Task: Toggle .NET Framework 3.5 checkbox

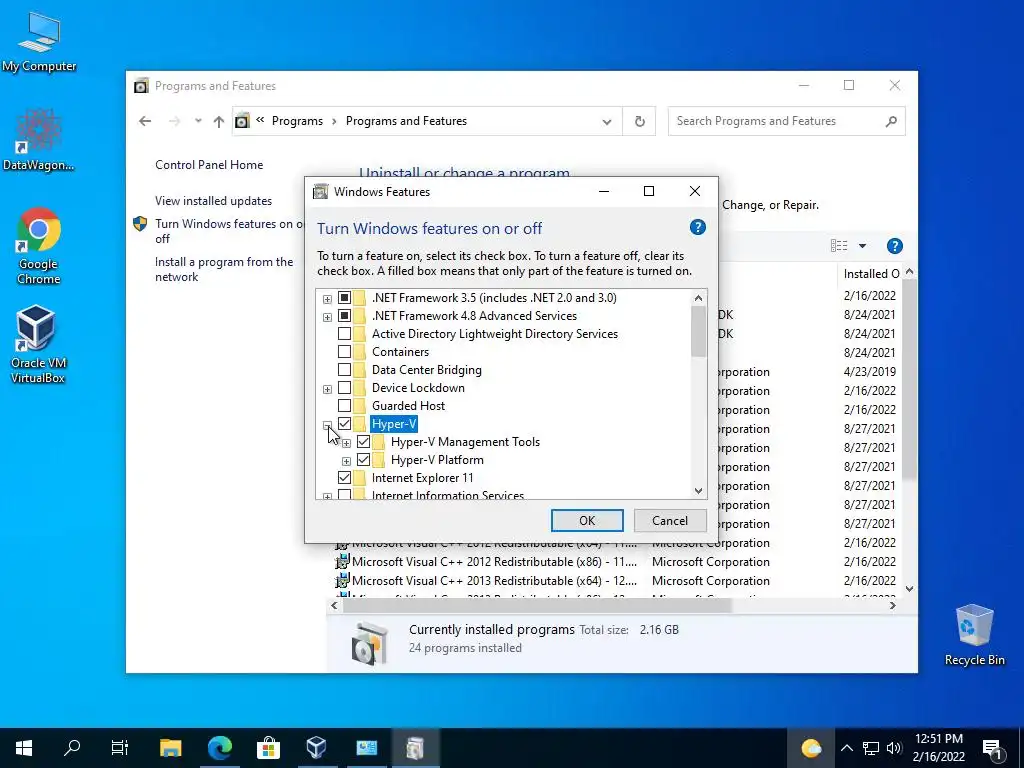Action: click(344, 298)
